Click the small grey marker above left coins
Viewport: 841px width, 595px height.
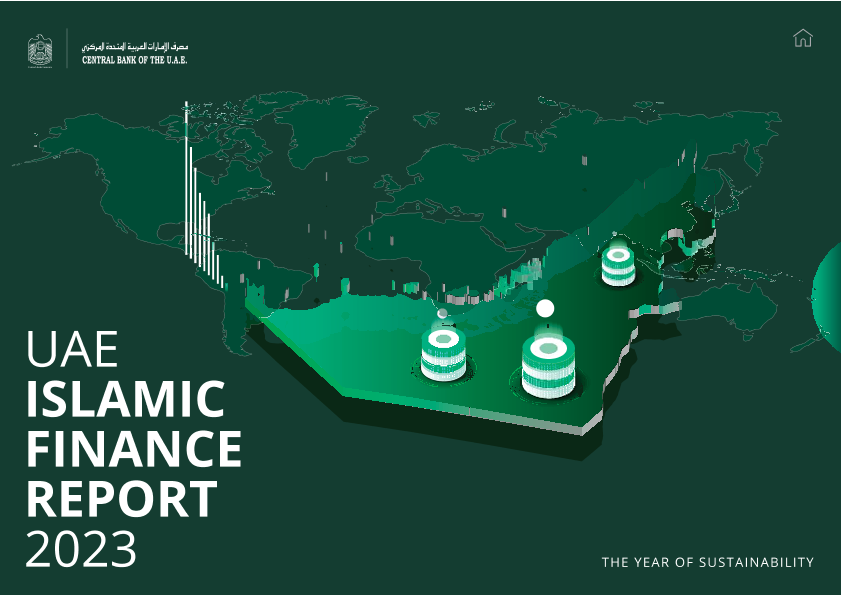click(x=442, y=314)
